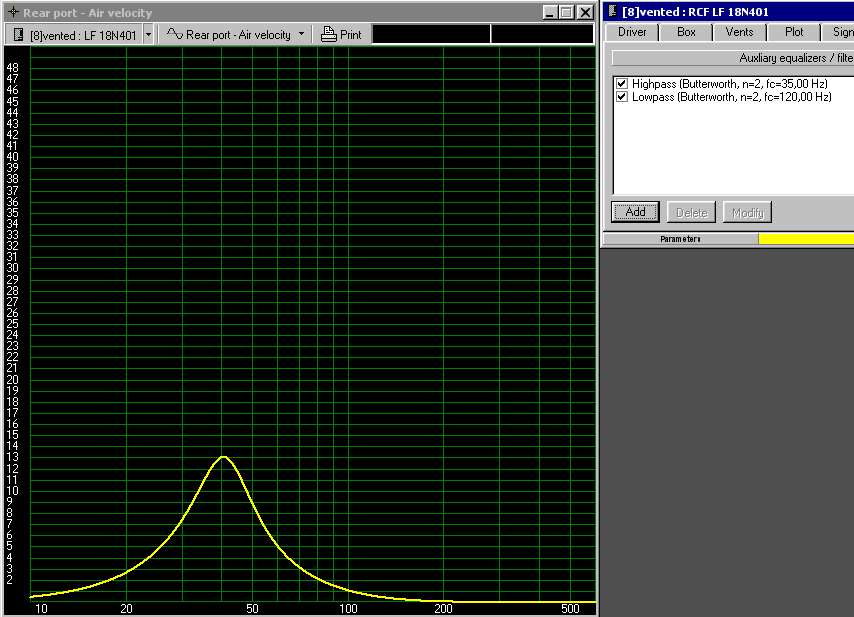This screenshot has width=854, height=617.
Task: Minimize the Rear port - Air velocity window
Action: point(550,13)
